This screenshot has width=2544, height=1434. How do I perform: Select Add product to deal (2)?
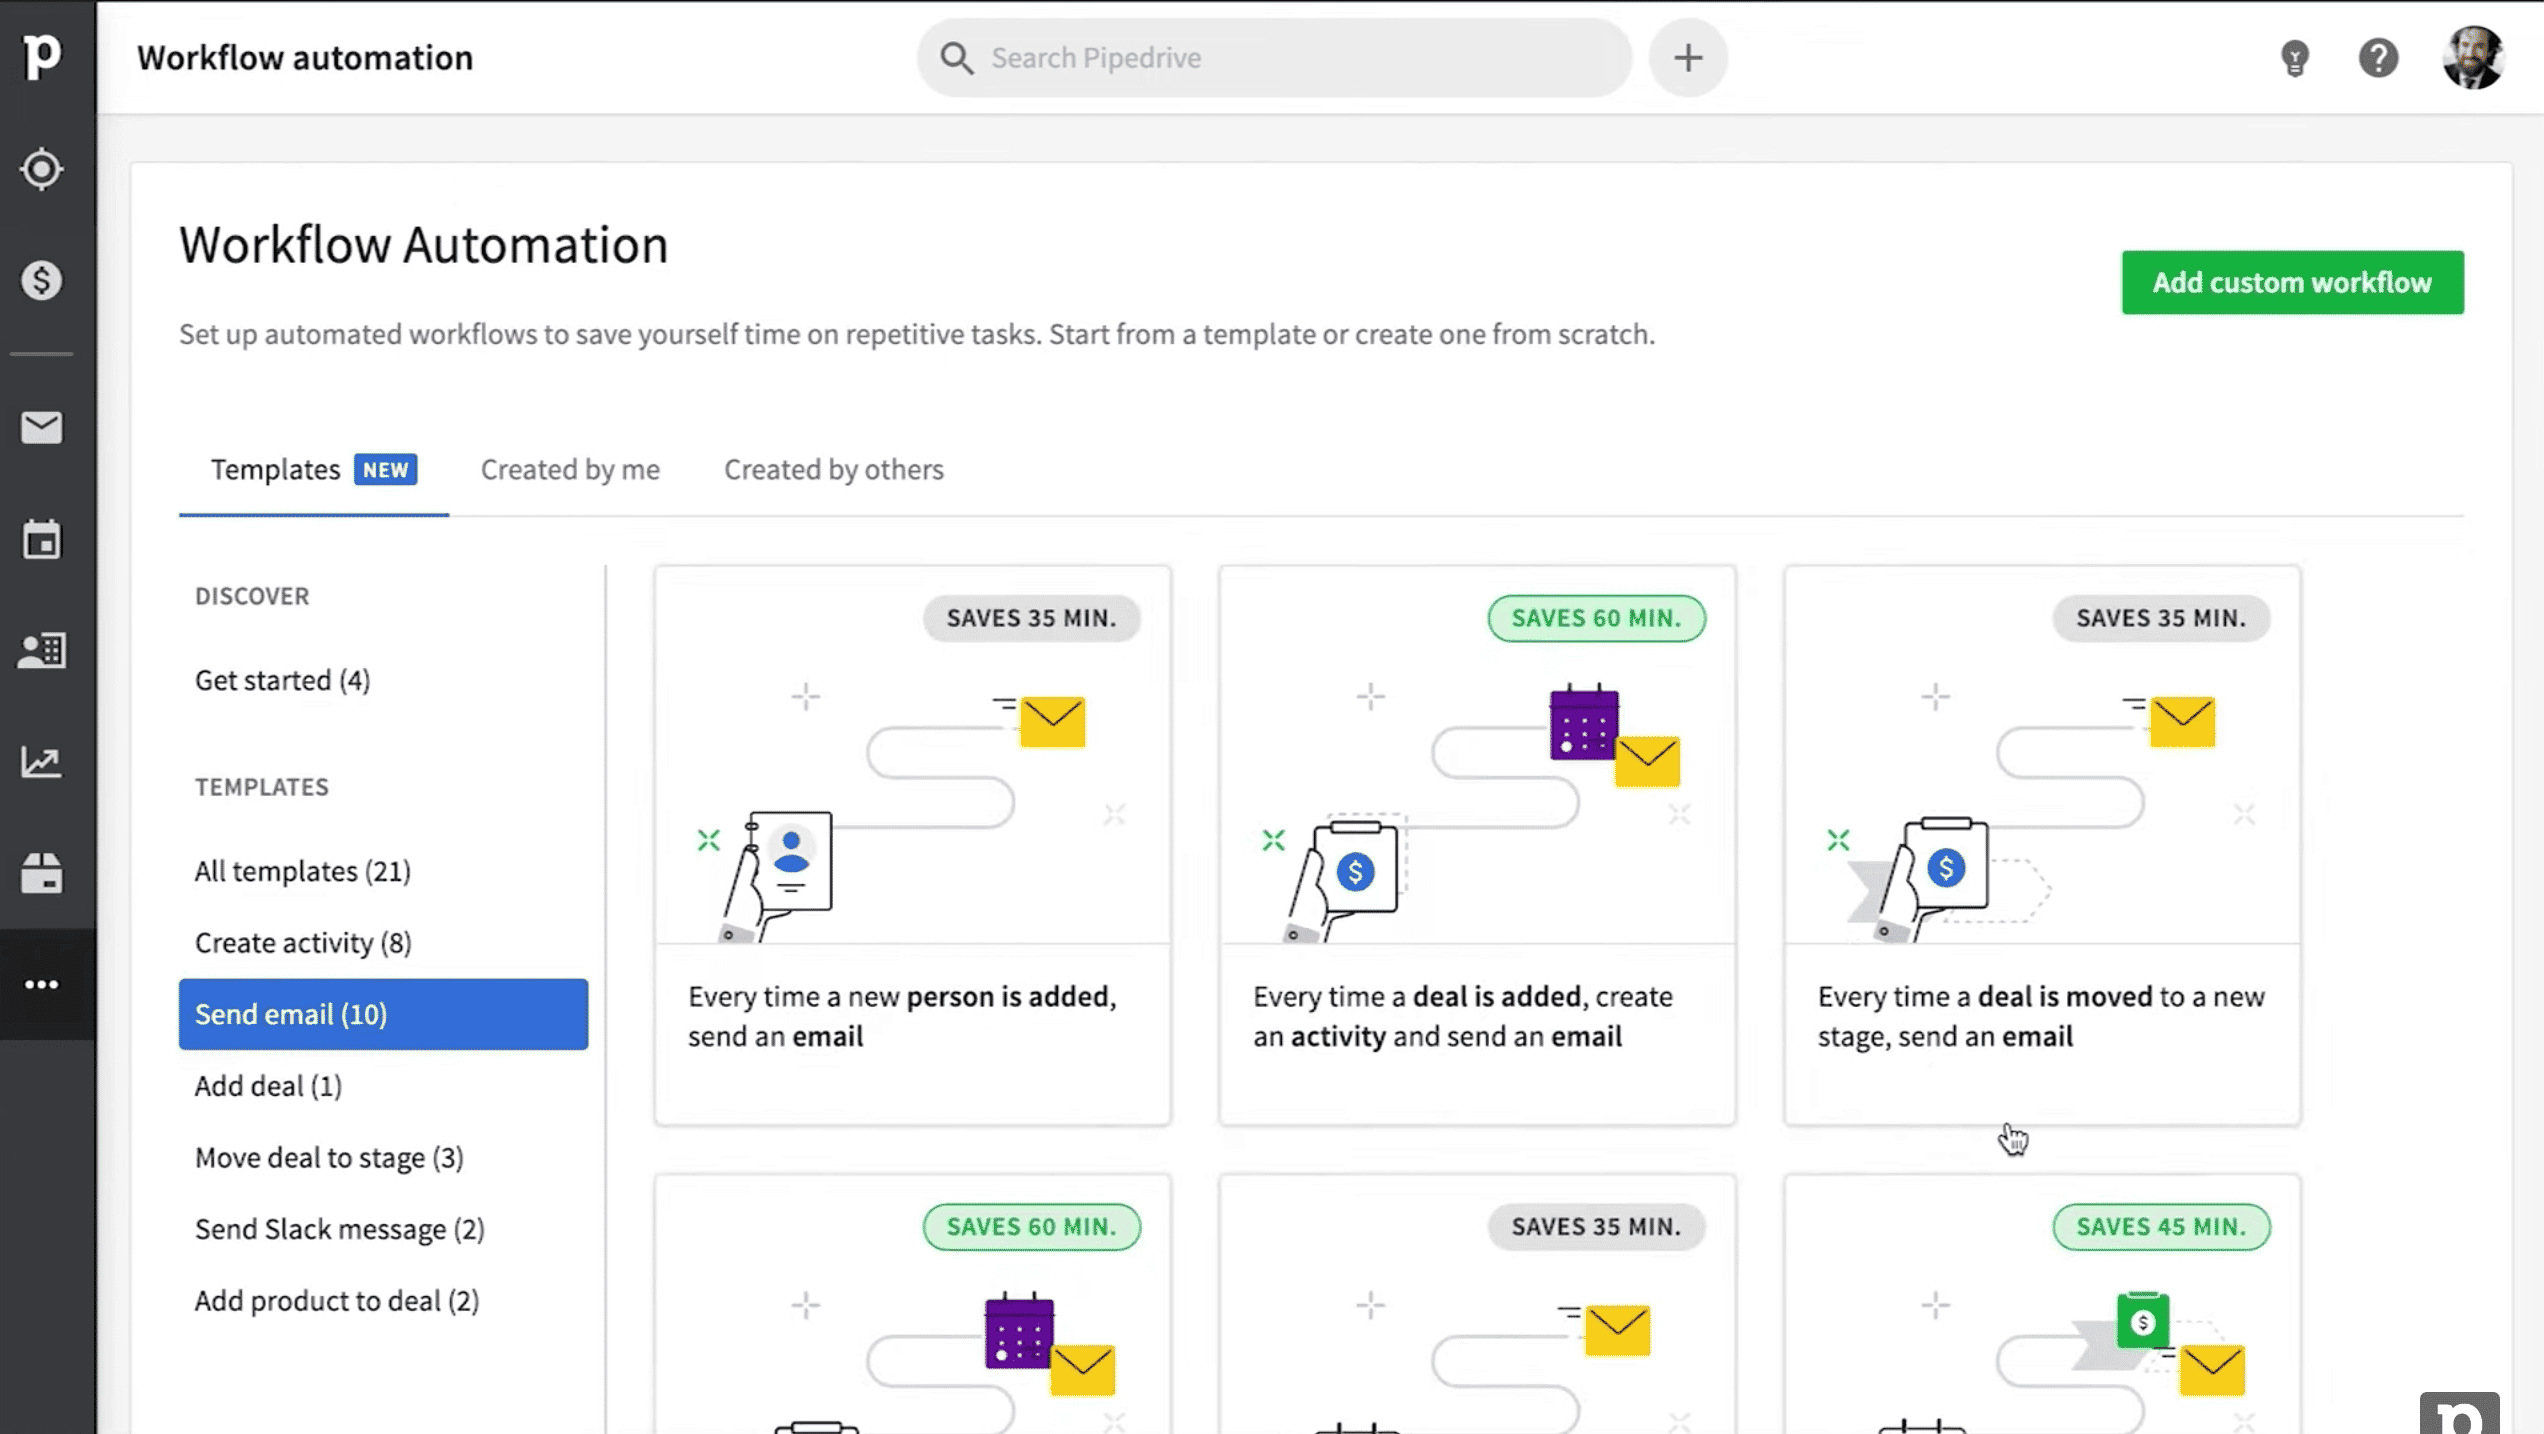tap(336, 1301)
